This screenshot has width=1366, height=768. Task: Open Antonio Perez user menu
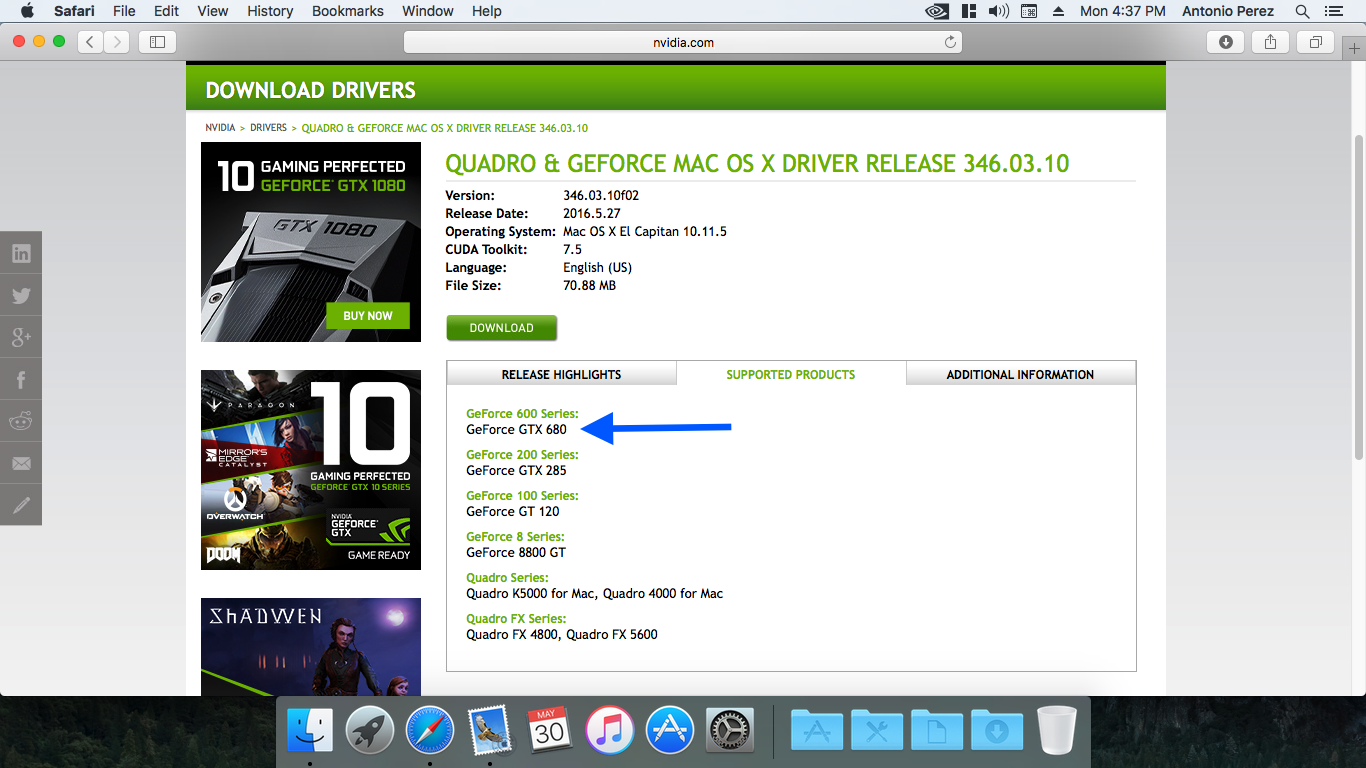click(1228, 11)
